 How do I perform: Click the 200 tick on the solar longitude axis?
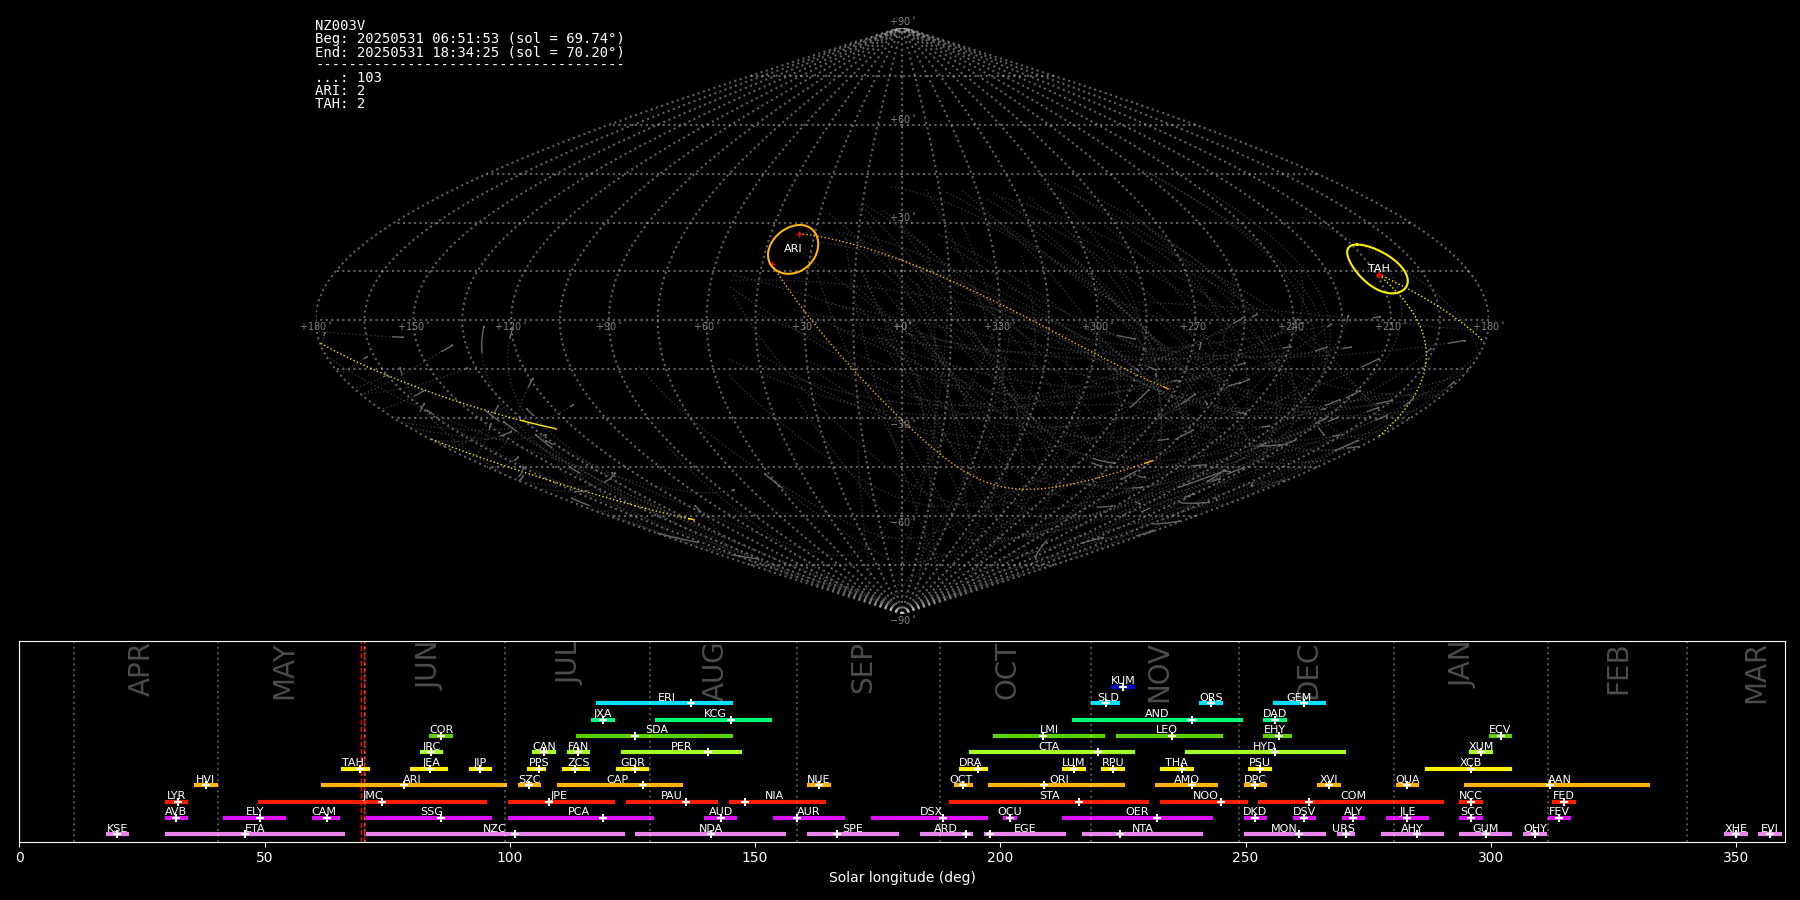click(1000, 857)
